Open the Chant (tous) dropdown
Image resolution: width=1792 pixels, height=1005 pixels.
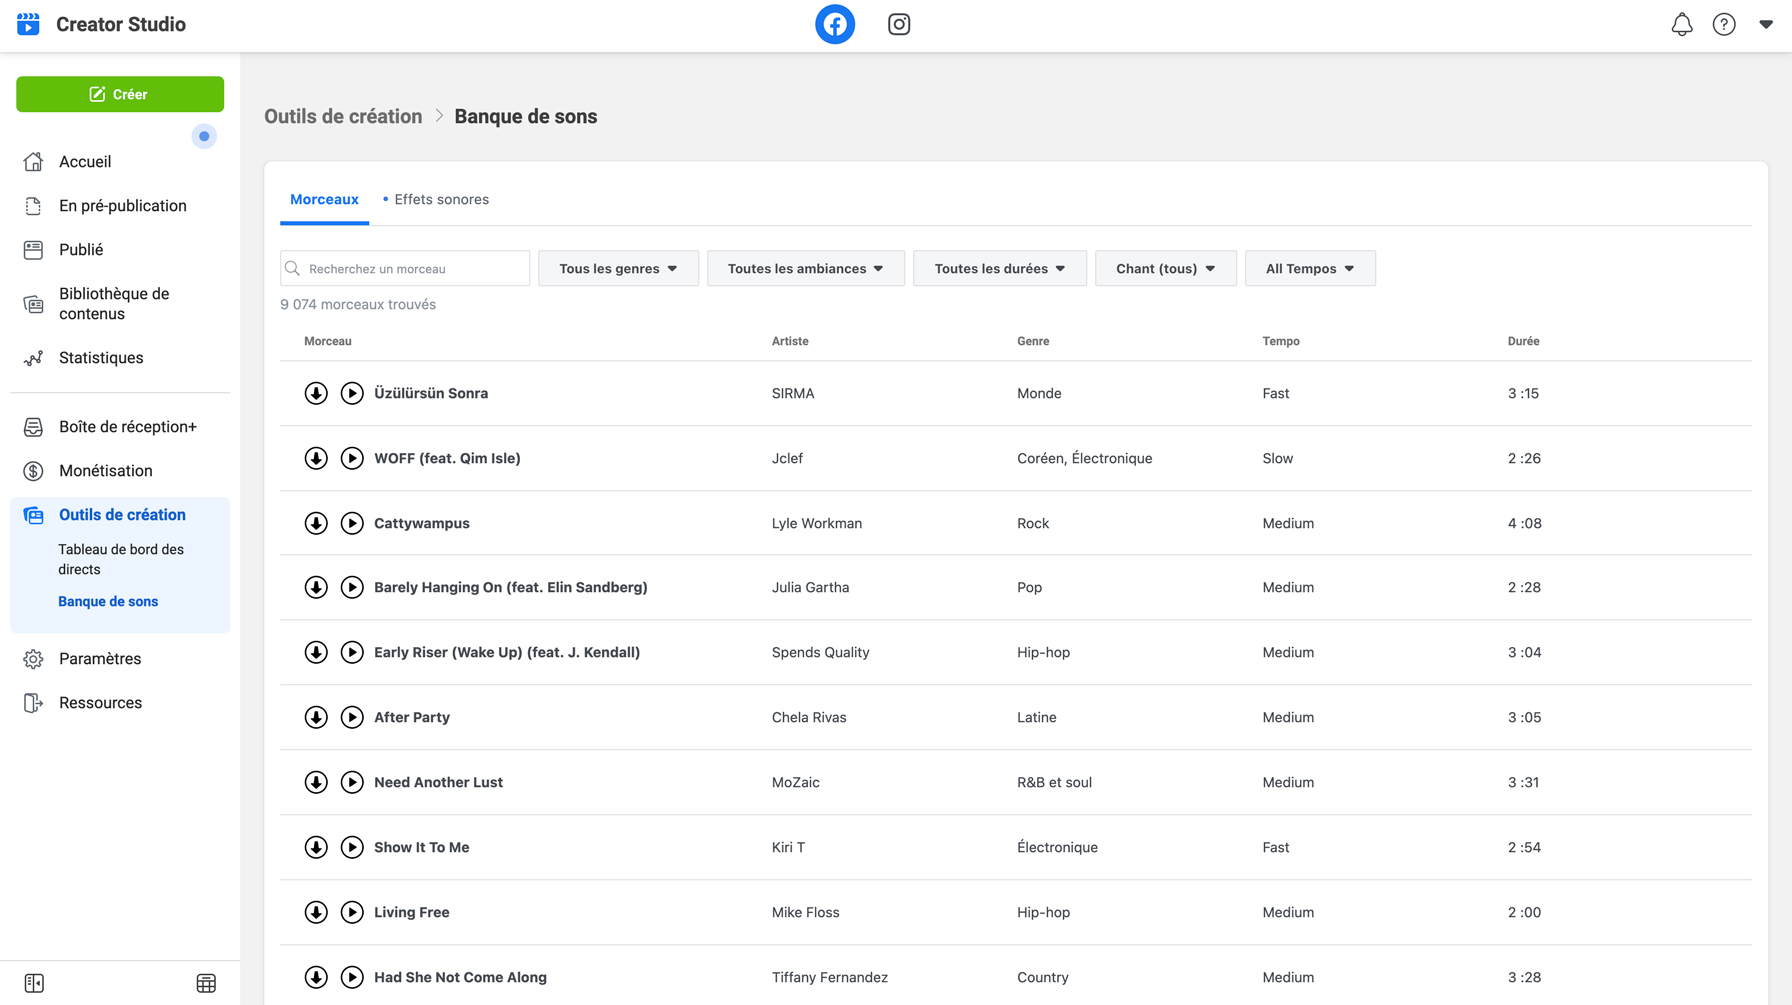pos(1166,268)
